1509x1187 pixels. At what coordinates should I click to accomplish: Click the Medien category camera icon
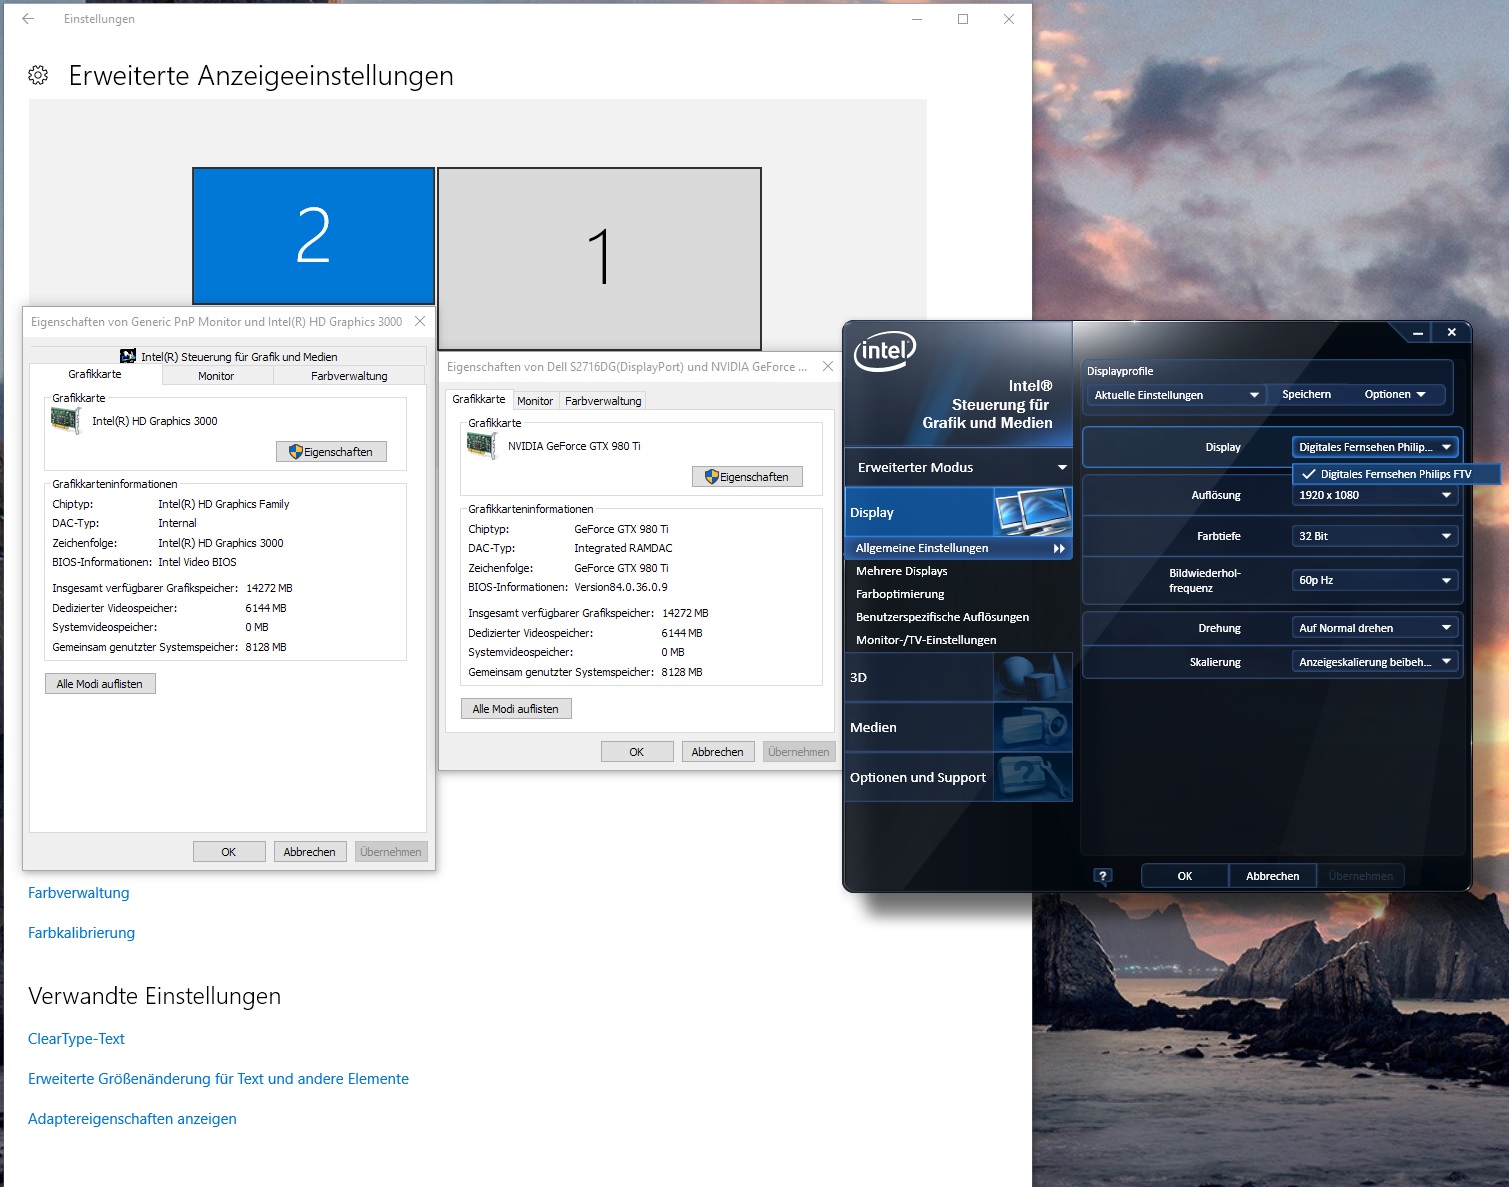1032,727
